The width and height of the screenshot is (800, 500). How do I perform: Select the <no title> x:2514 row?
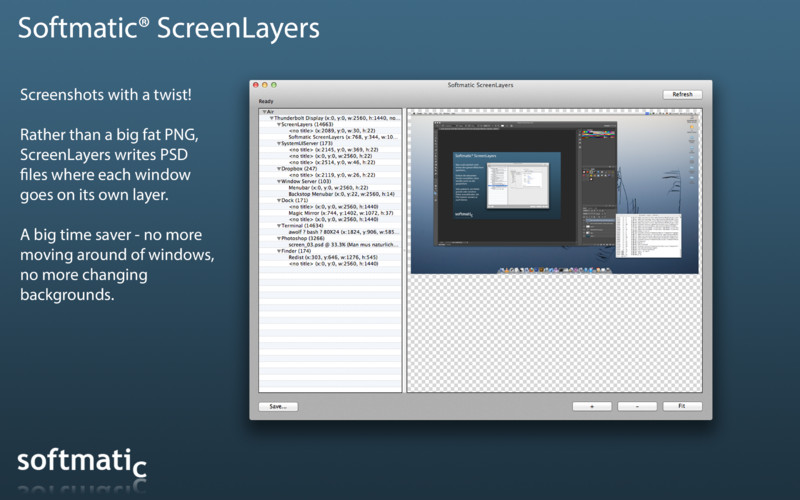pos(330,162)
